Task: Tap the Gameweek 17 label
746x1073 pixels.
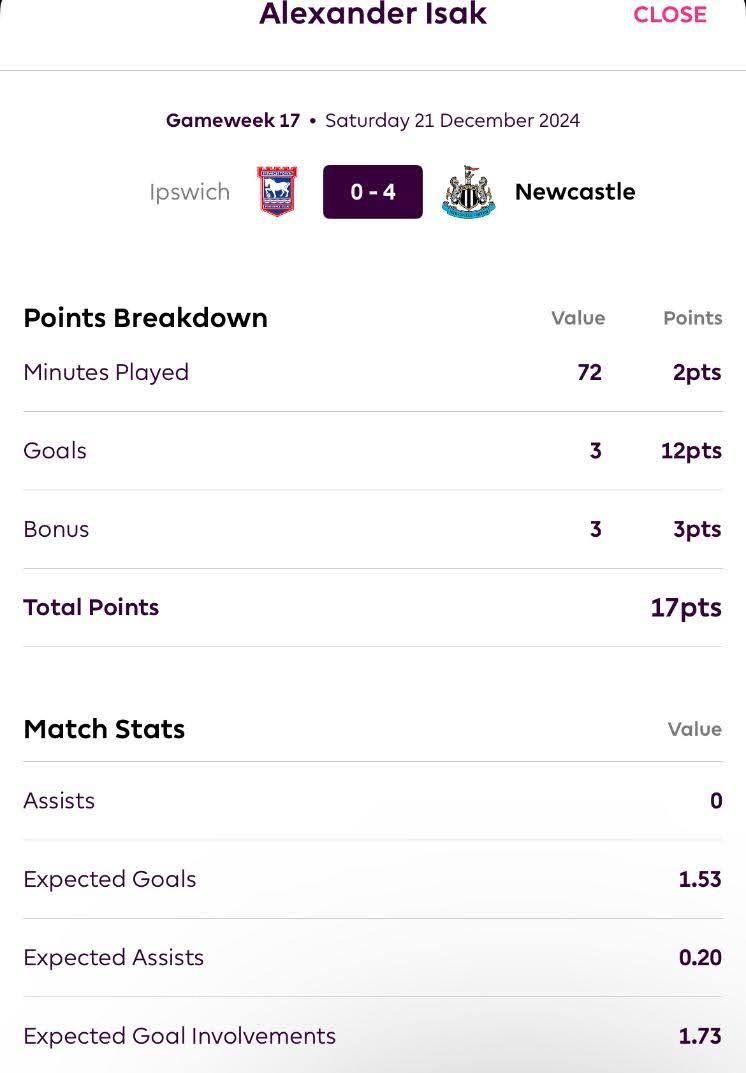Action: point(233,120)
